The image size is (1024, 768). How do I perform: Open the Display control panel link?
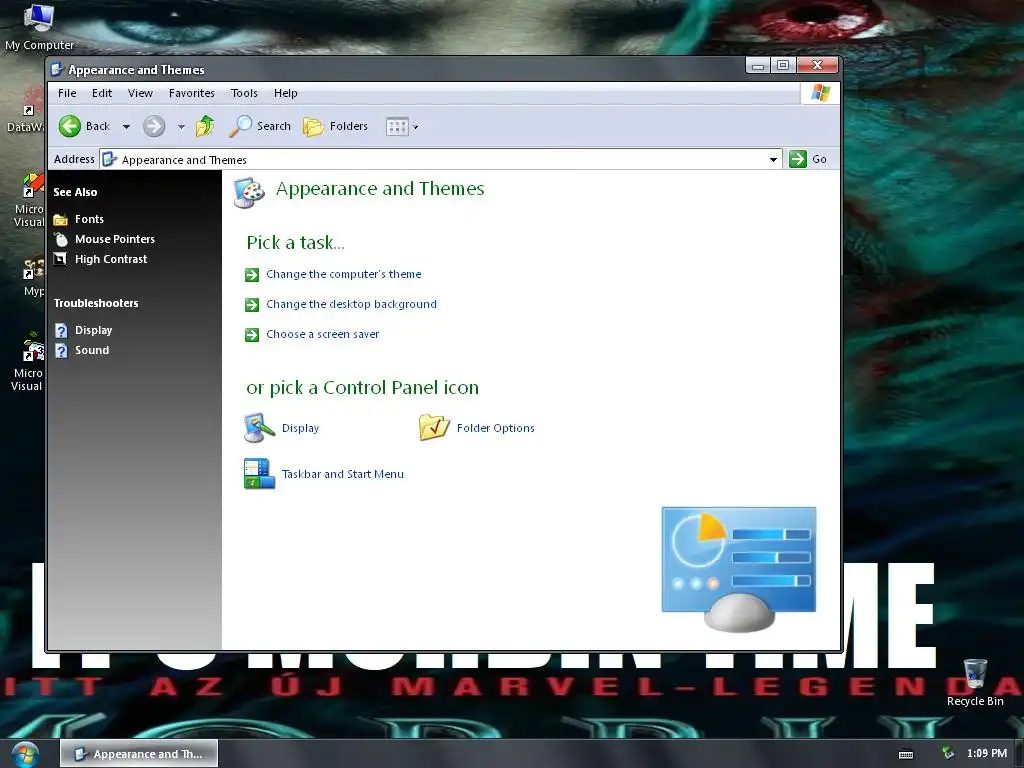coord(300,428)
